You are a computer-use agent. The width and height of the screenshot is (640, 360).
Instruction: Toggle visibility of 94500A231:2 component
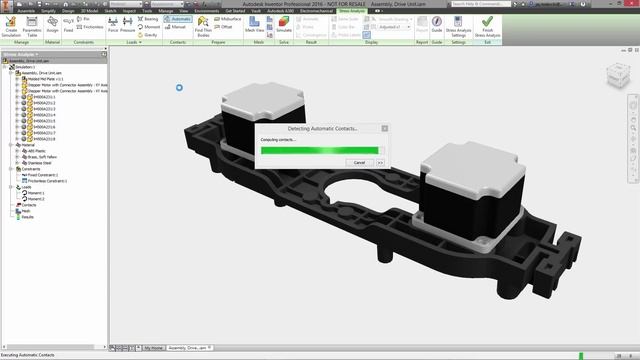pyautogui.click(x=24, y=103)
